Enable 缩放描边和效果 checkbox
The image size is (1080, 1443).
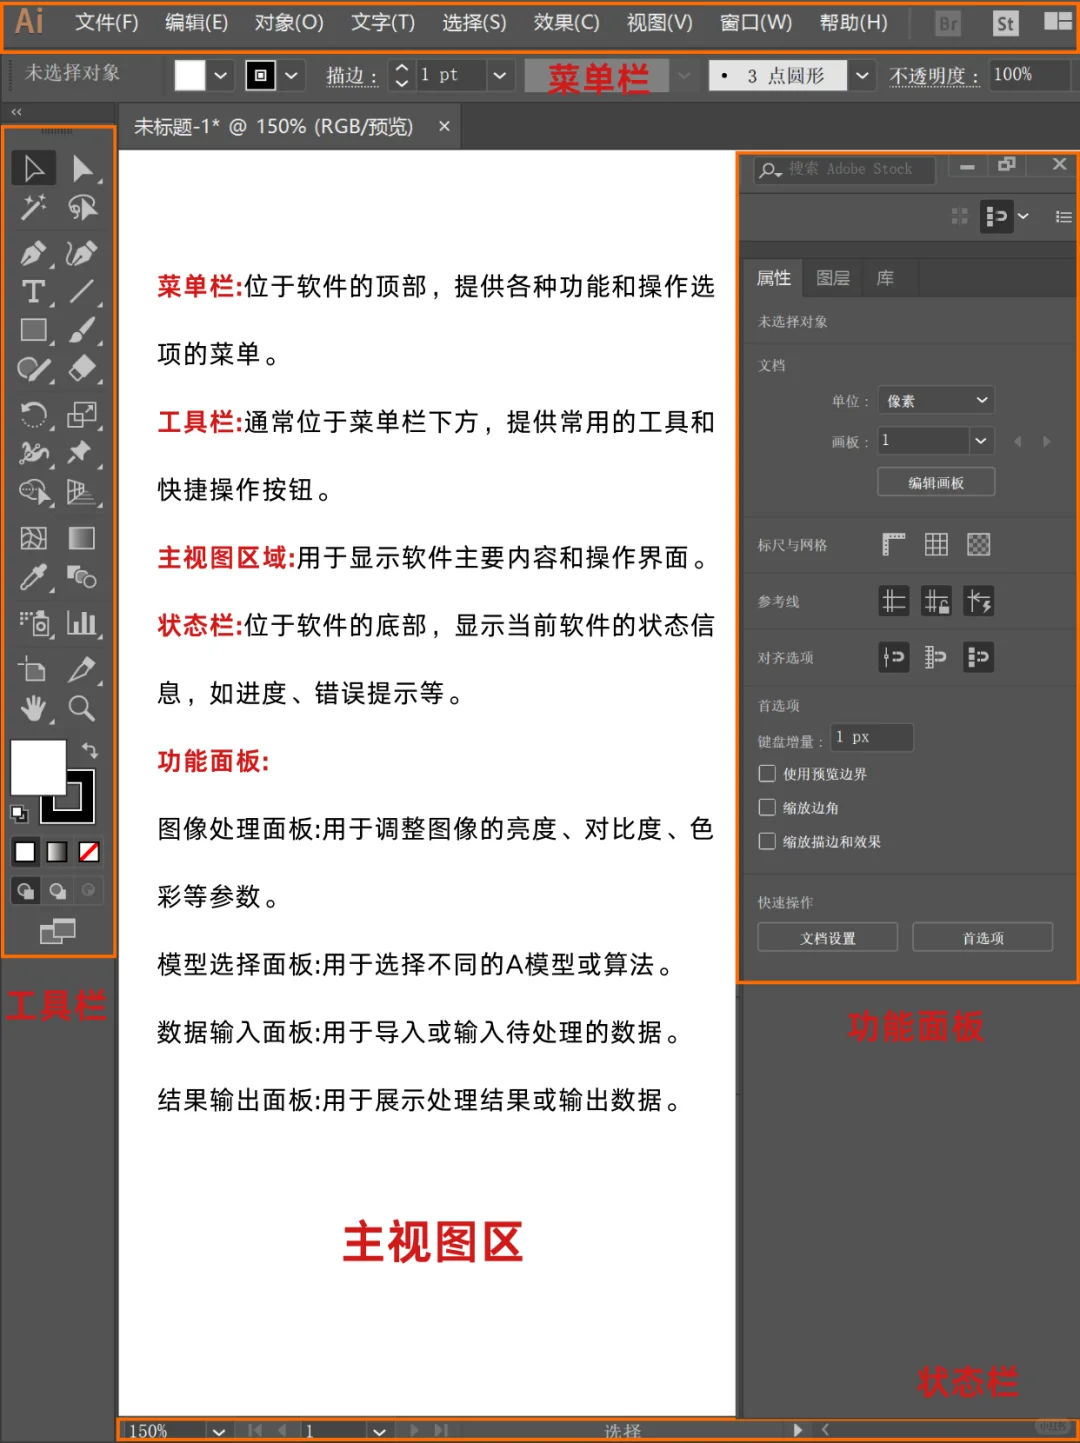coord(767,841)
